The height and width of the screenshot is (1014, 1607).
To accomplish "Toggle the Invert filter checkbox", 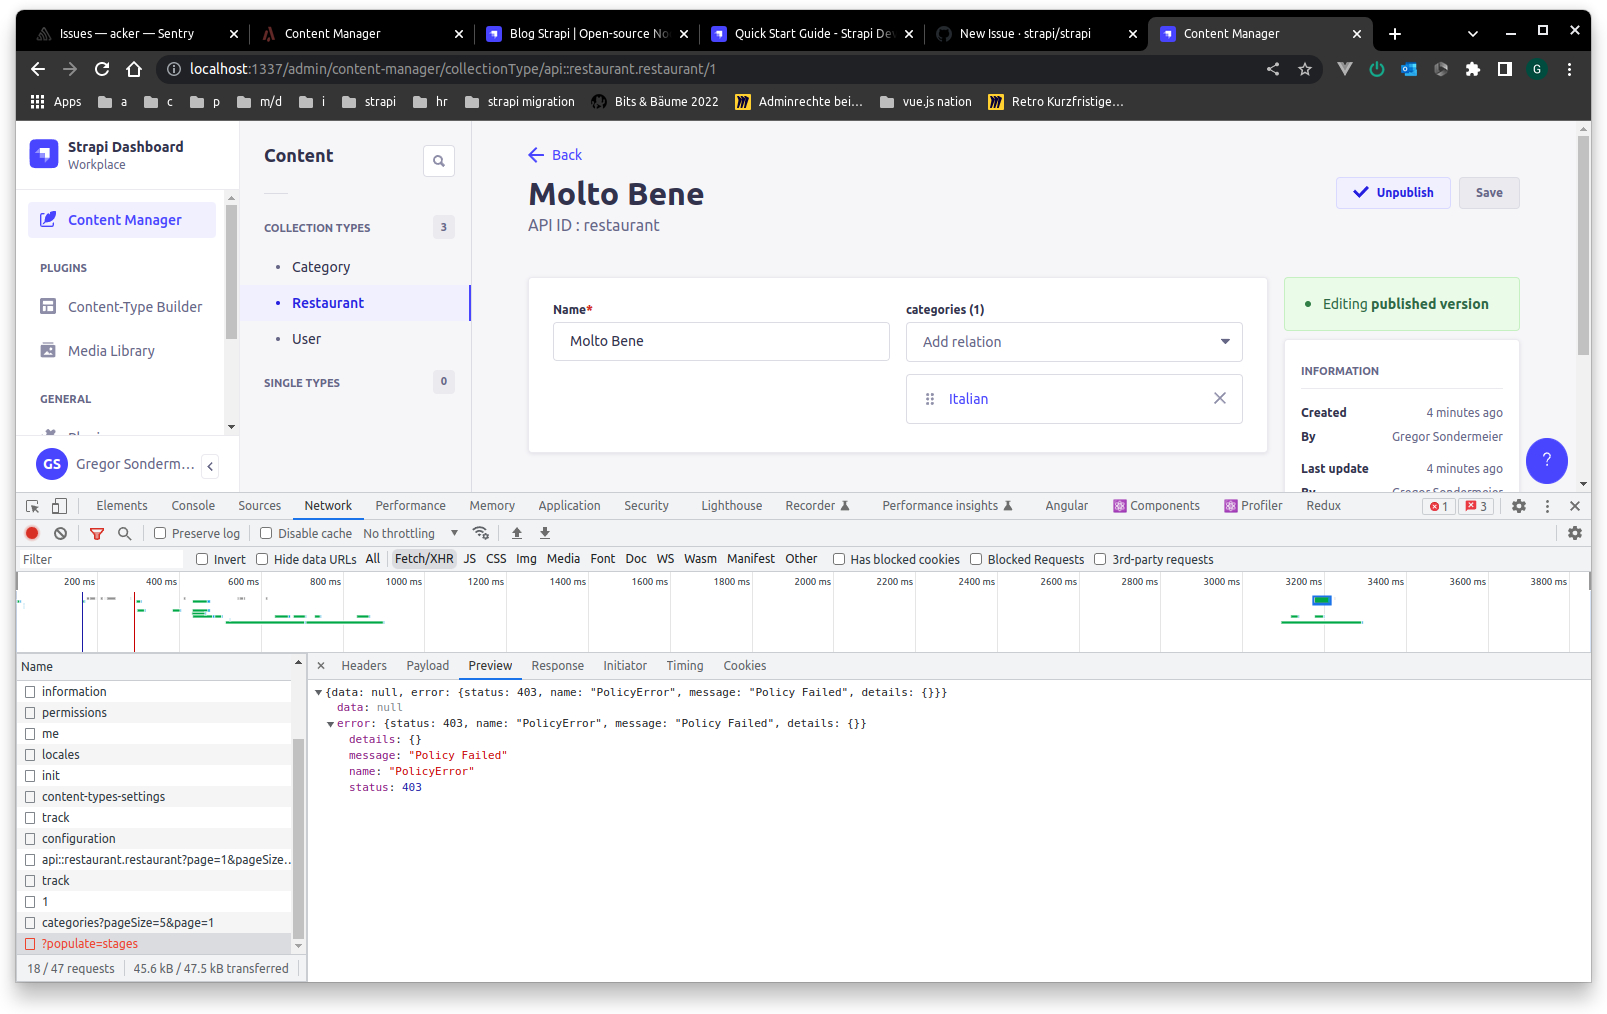I will pos(204,559).
